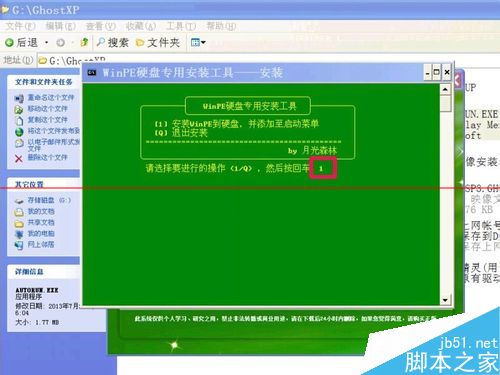Viewport: 500px width, 375px height.
Task: Click the move file task icon
Action: point(19,109)
